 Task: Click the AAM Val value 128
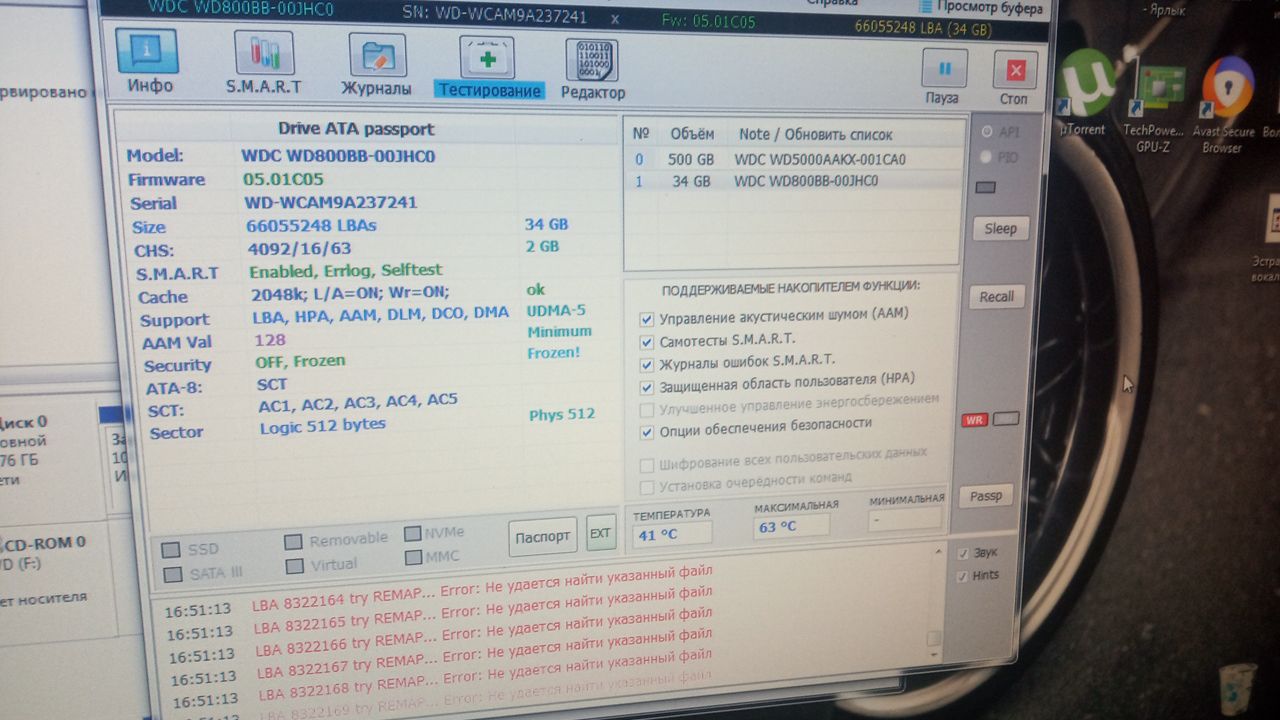pos(270,340)
